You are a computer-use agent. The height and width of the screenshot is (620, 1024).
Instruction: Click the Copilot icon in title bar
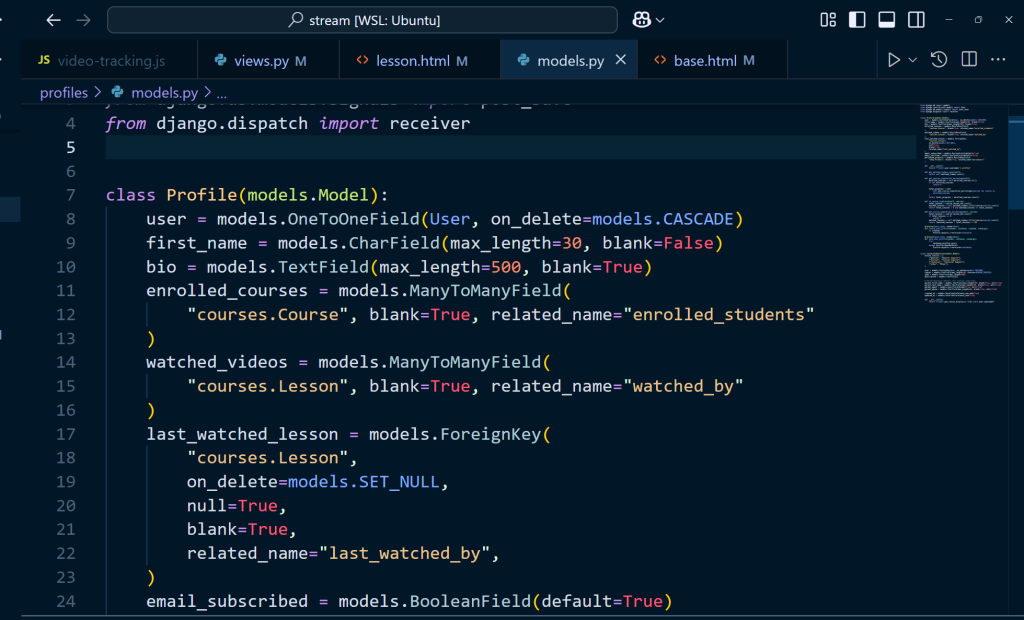[642, 20]
